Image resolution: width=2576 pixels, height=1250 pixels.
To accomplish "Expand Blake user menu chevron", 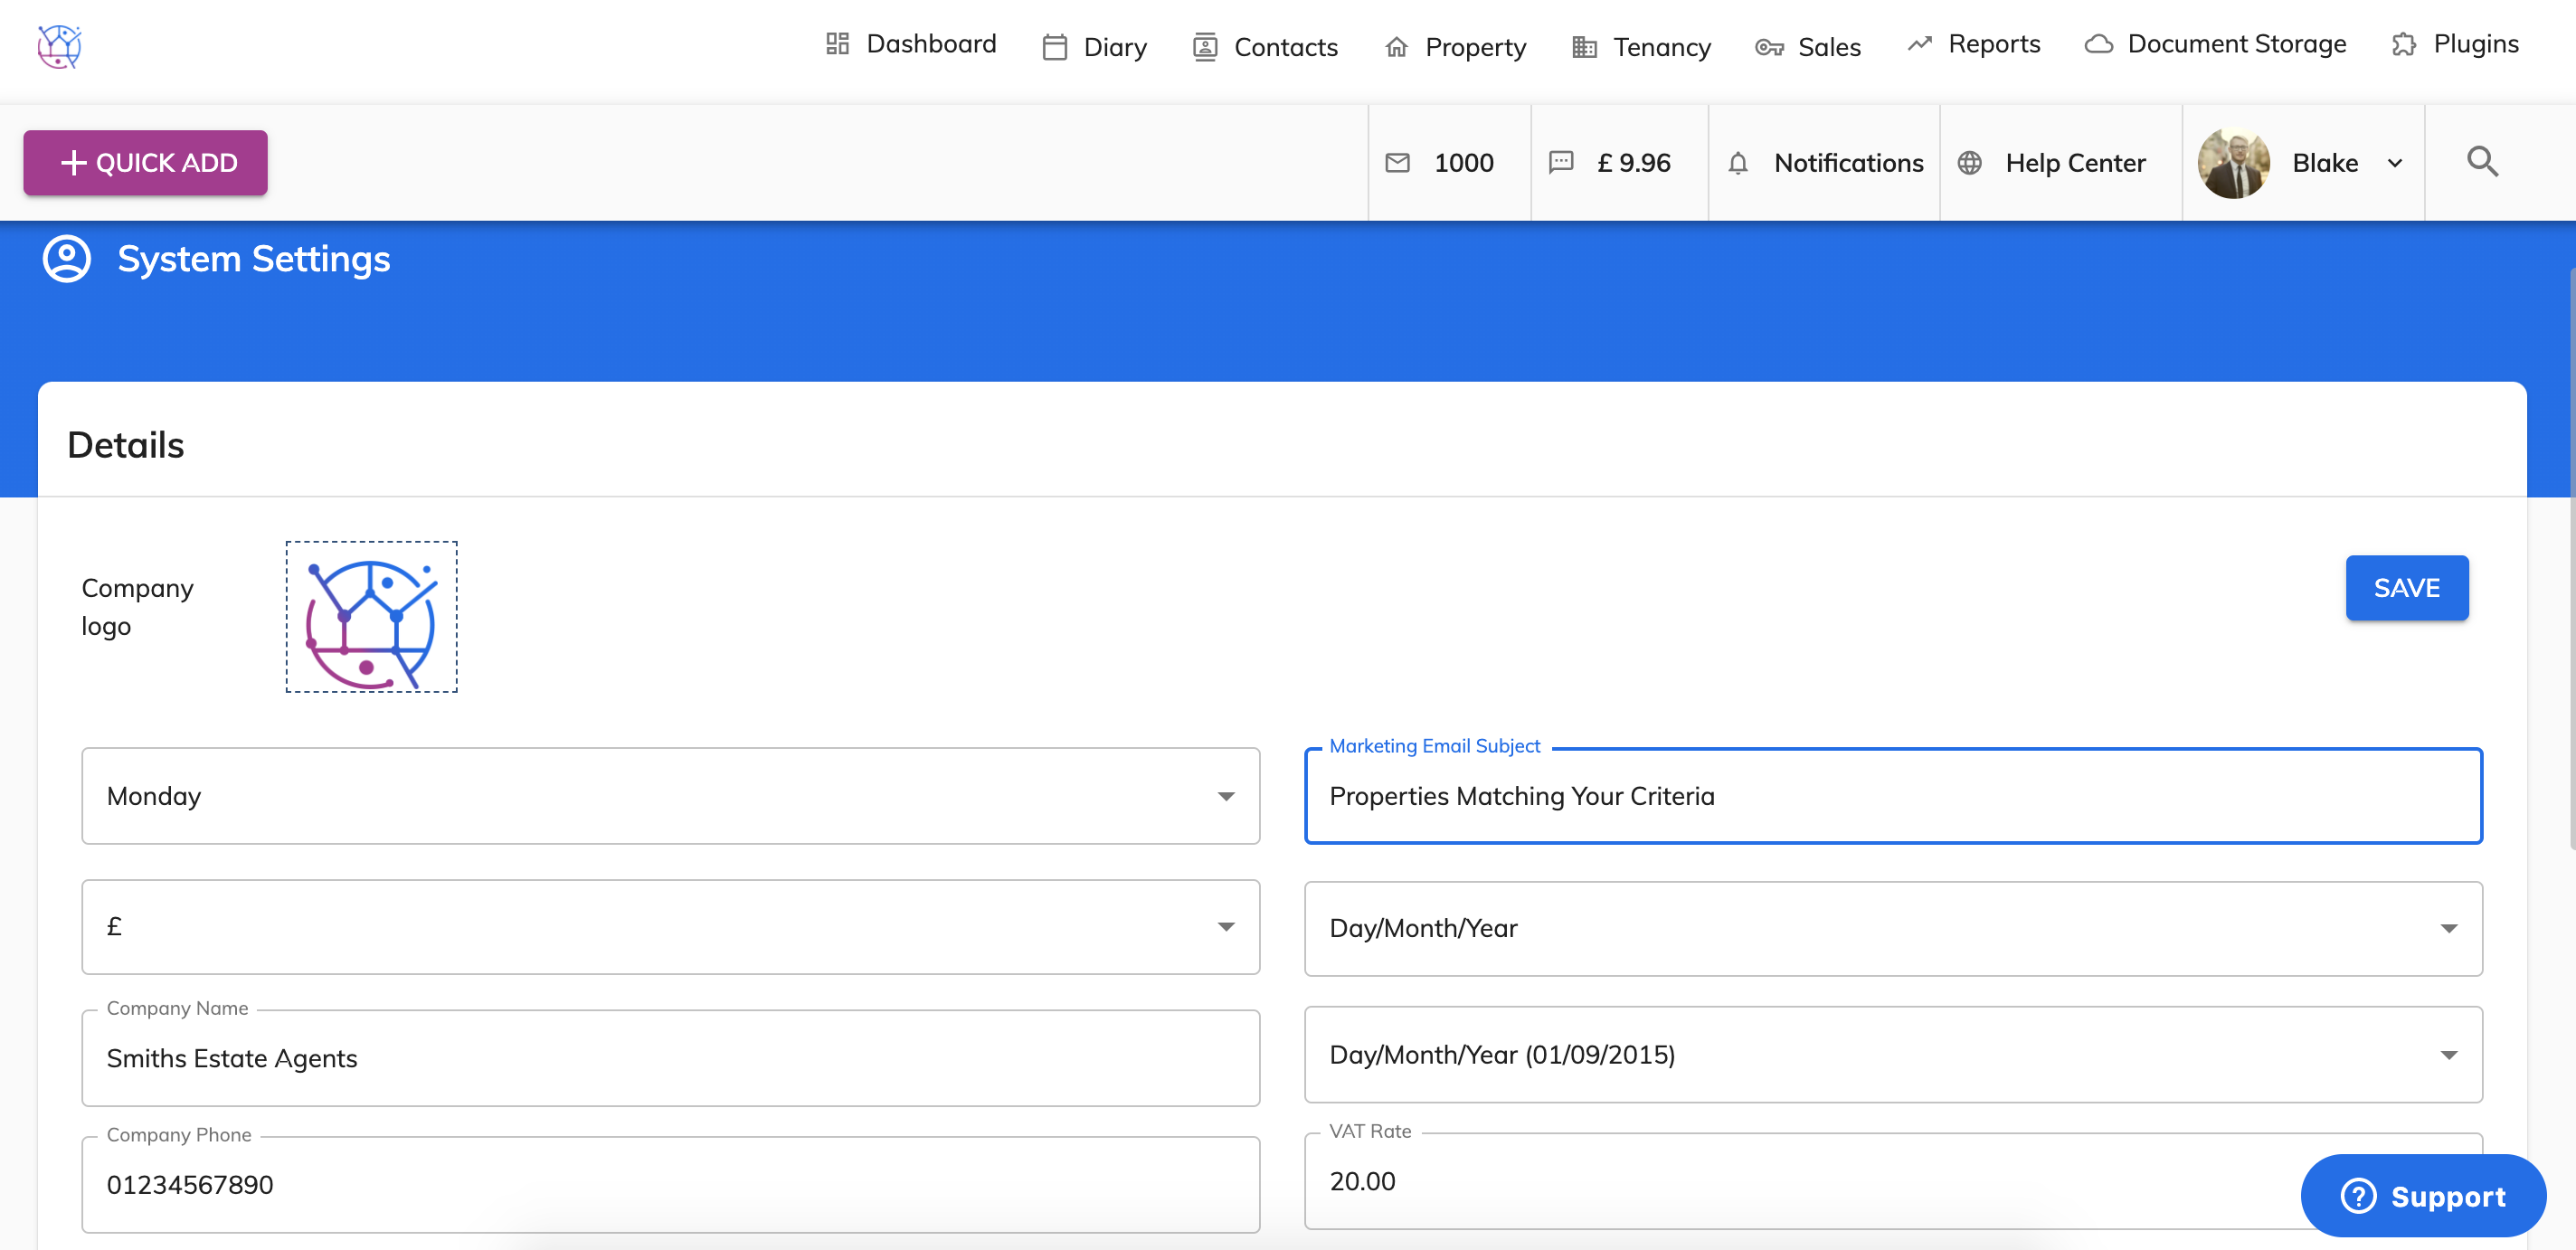I will [2395, 164].
